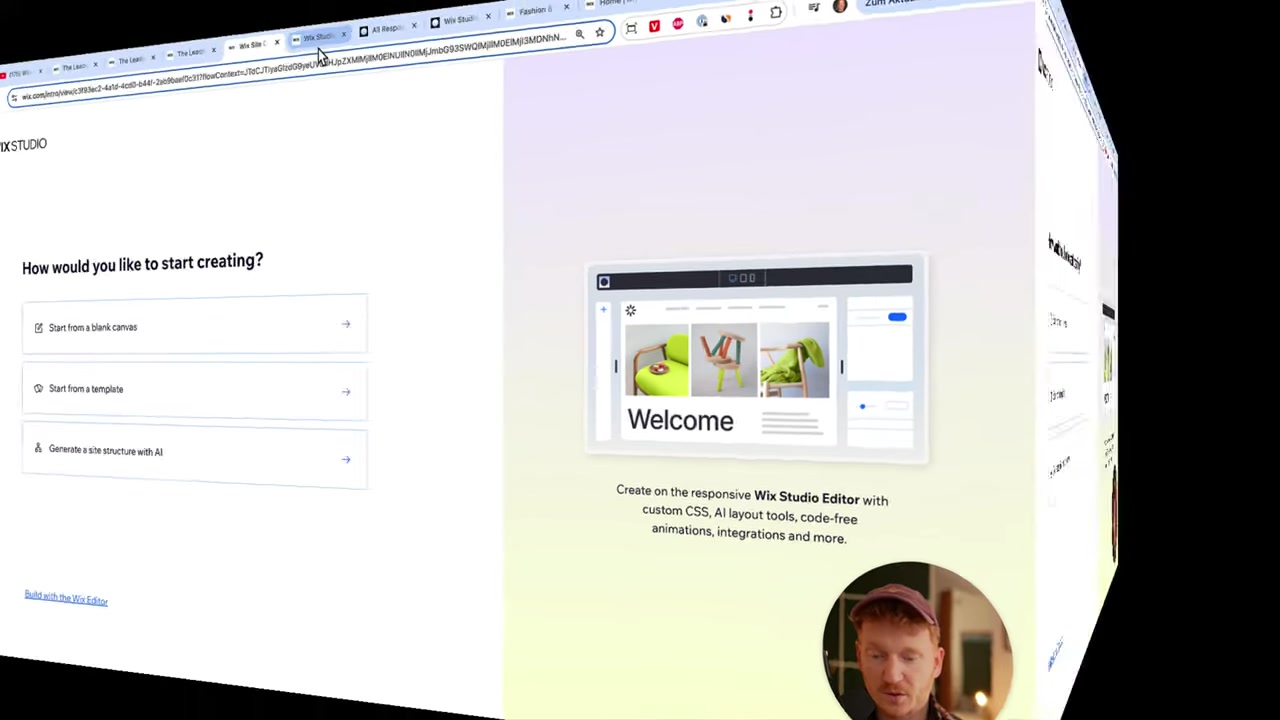Choose Start from a blank canvas option

click(x=194, y=325)
